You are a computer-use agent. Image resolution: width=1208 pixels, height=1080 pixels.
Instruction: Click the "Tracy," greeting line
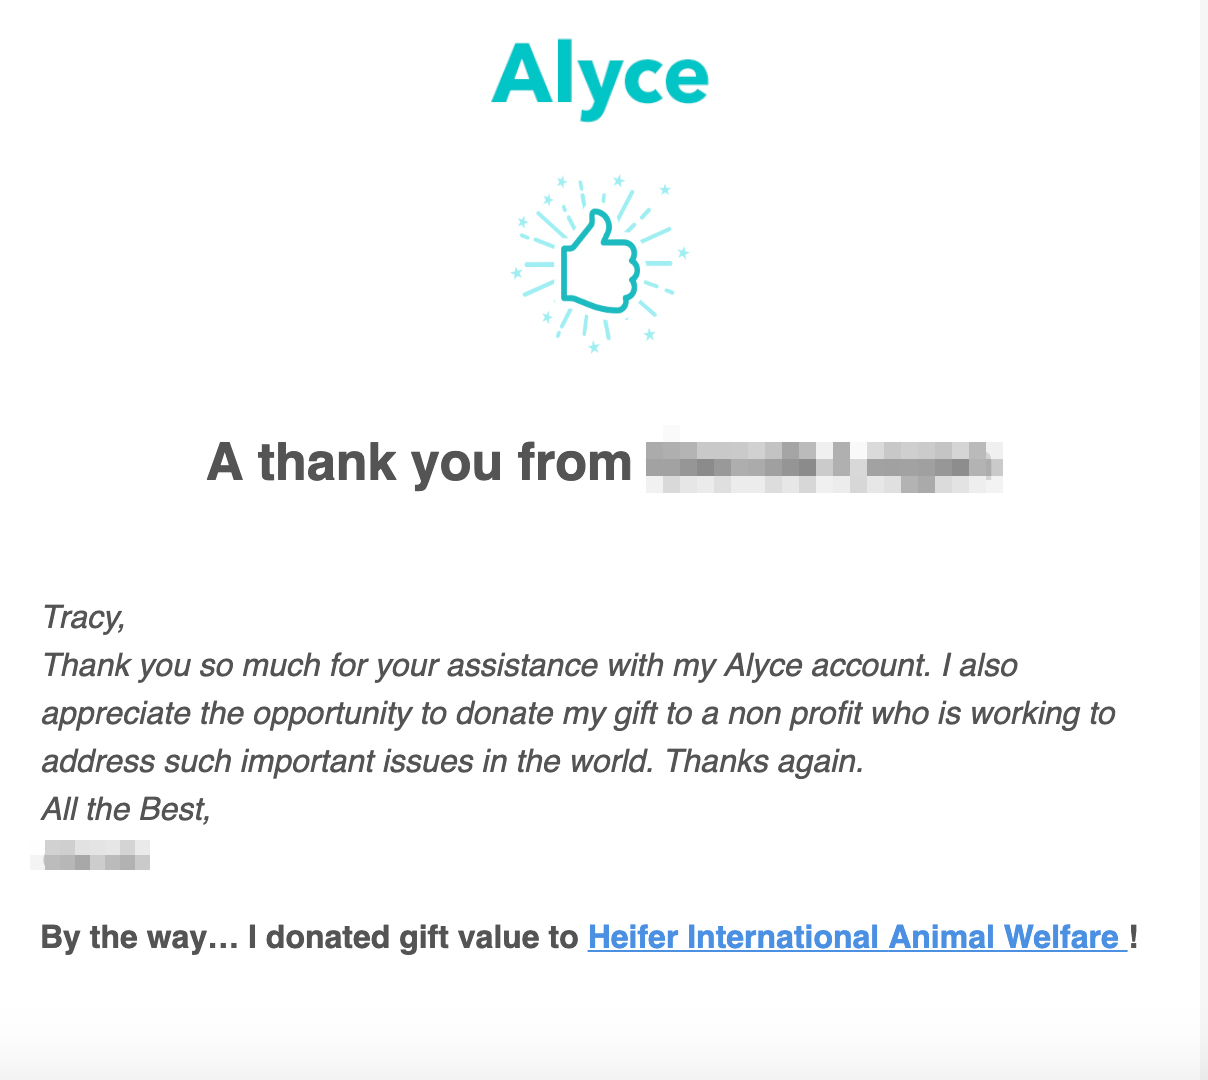click(x=84, y=617)
